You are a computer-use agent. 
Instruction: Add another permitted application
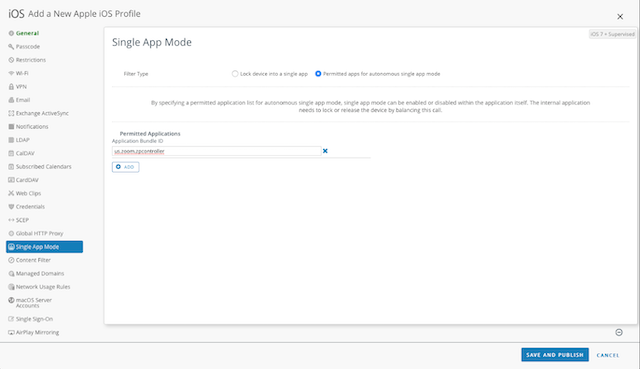pos(126,167)
